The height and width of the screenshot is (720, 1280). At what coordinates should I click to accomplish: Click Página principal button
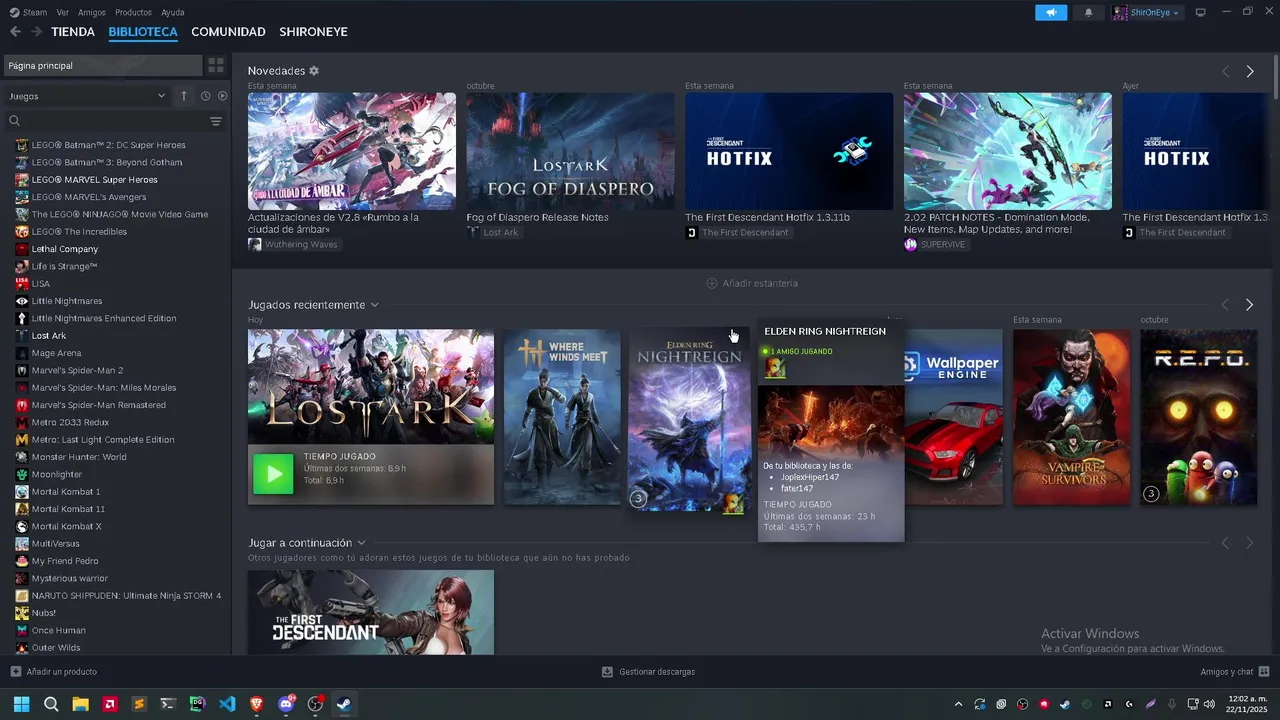[103, 65]
